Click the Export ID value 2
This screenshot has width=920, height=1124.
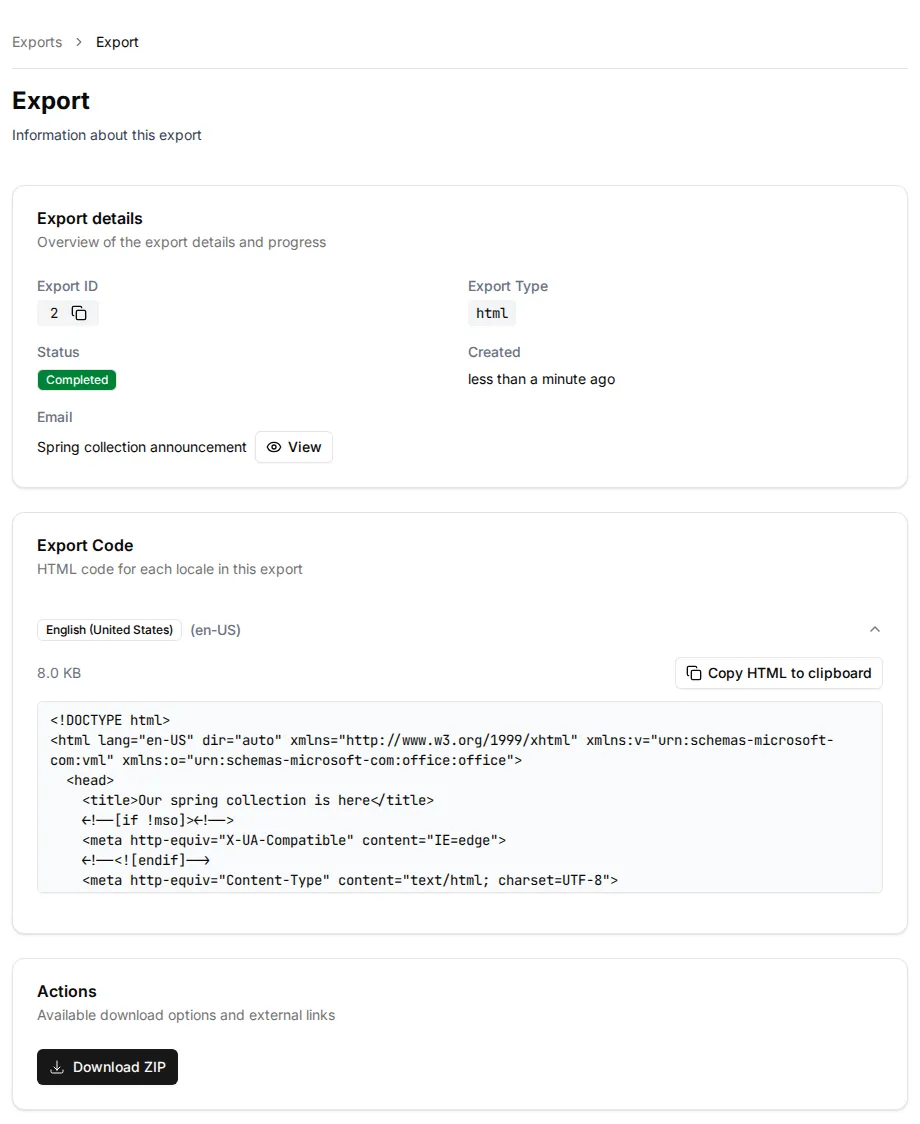pyautogui.click(x=54, y=313)
